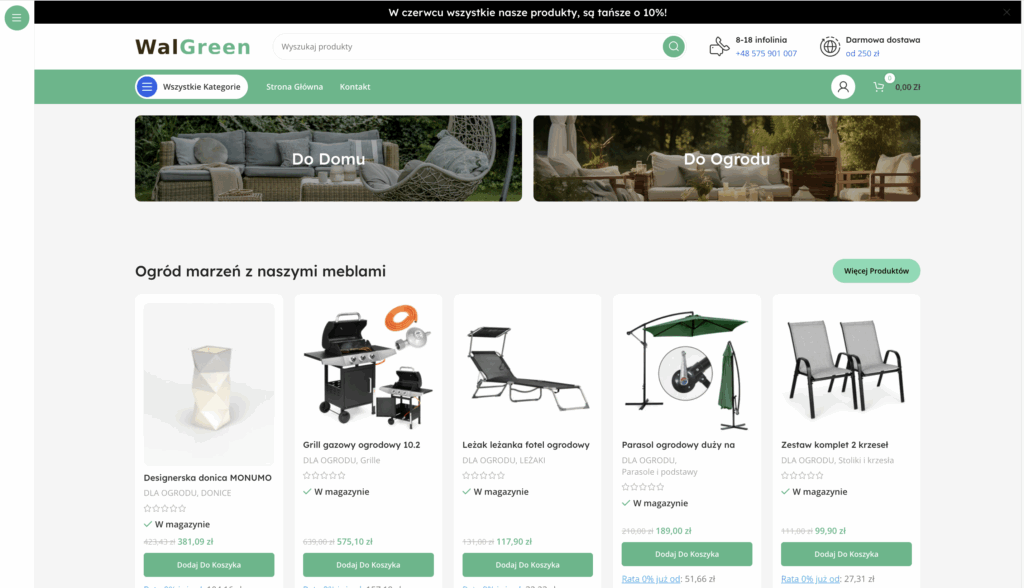1024x588 pixels.
Task: Open the Kontakt page
Action: (x=355, y=87)
